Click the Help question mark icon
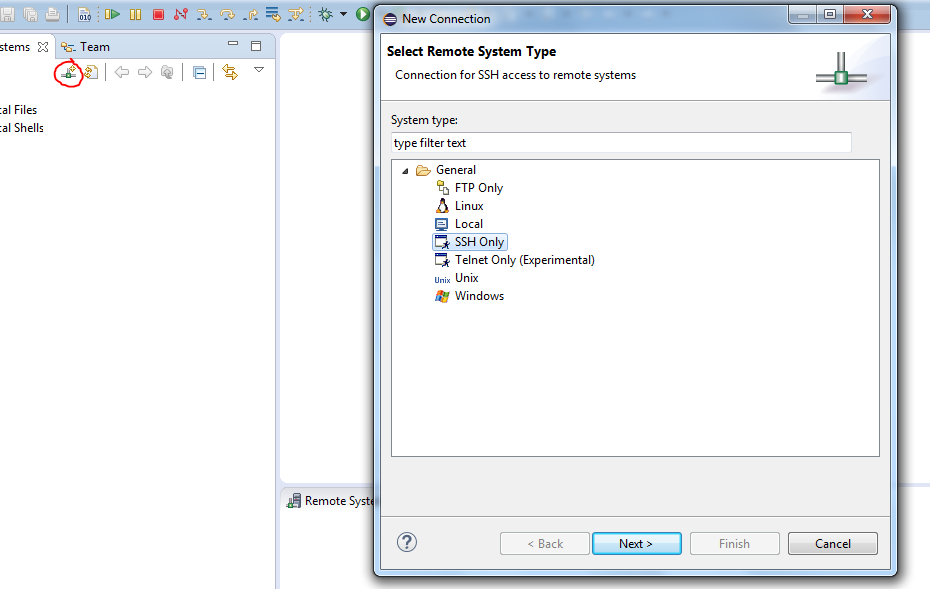This screenshot has height=589, width=930. point(407,542)
